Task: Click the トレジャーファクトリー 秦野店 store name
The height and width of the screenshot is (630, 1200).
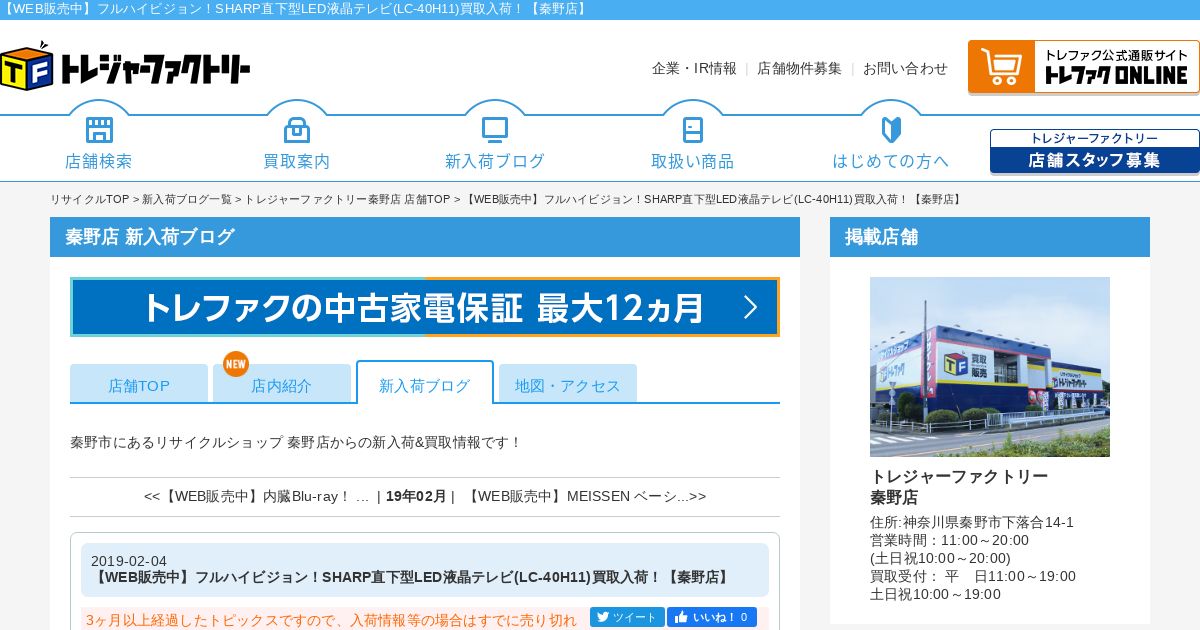Action: (959, 486)
